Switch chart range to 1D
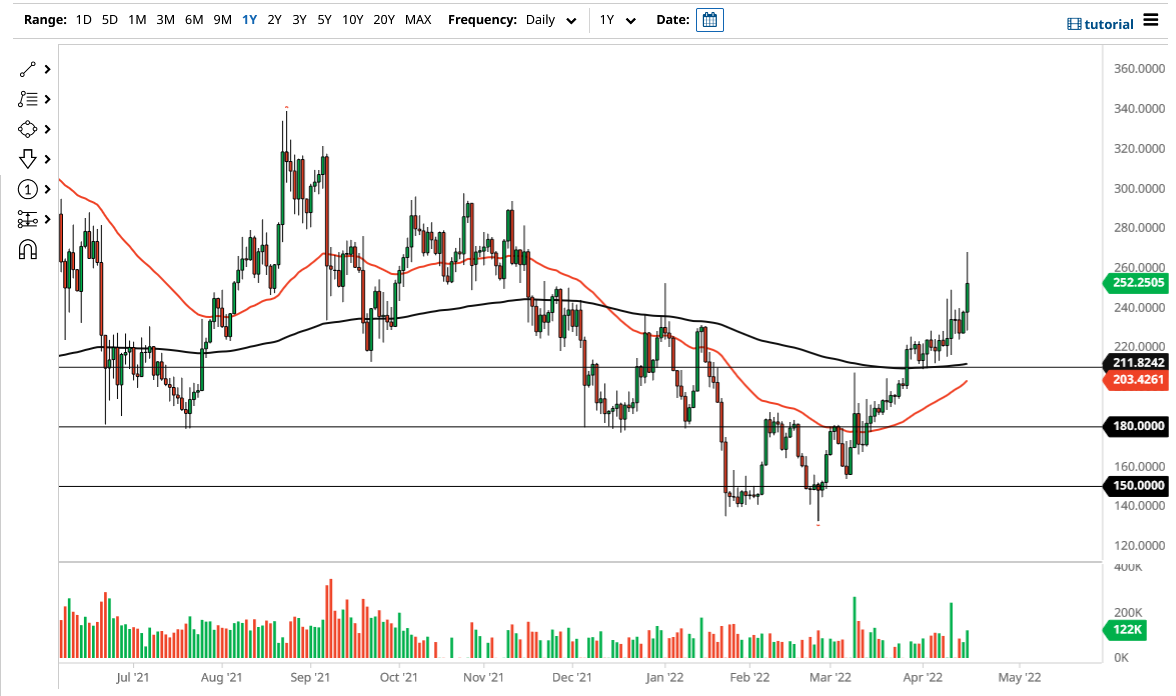 click(x=83, y=19)
